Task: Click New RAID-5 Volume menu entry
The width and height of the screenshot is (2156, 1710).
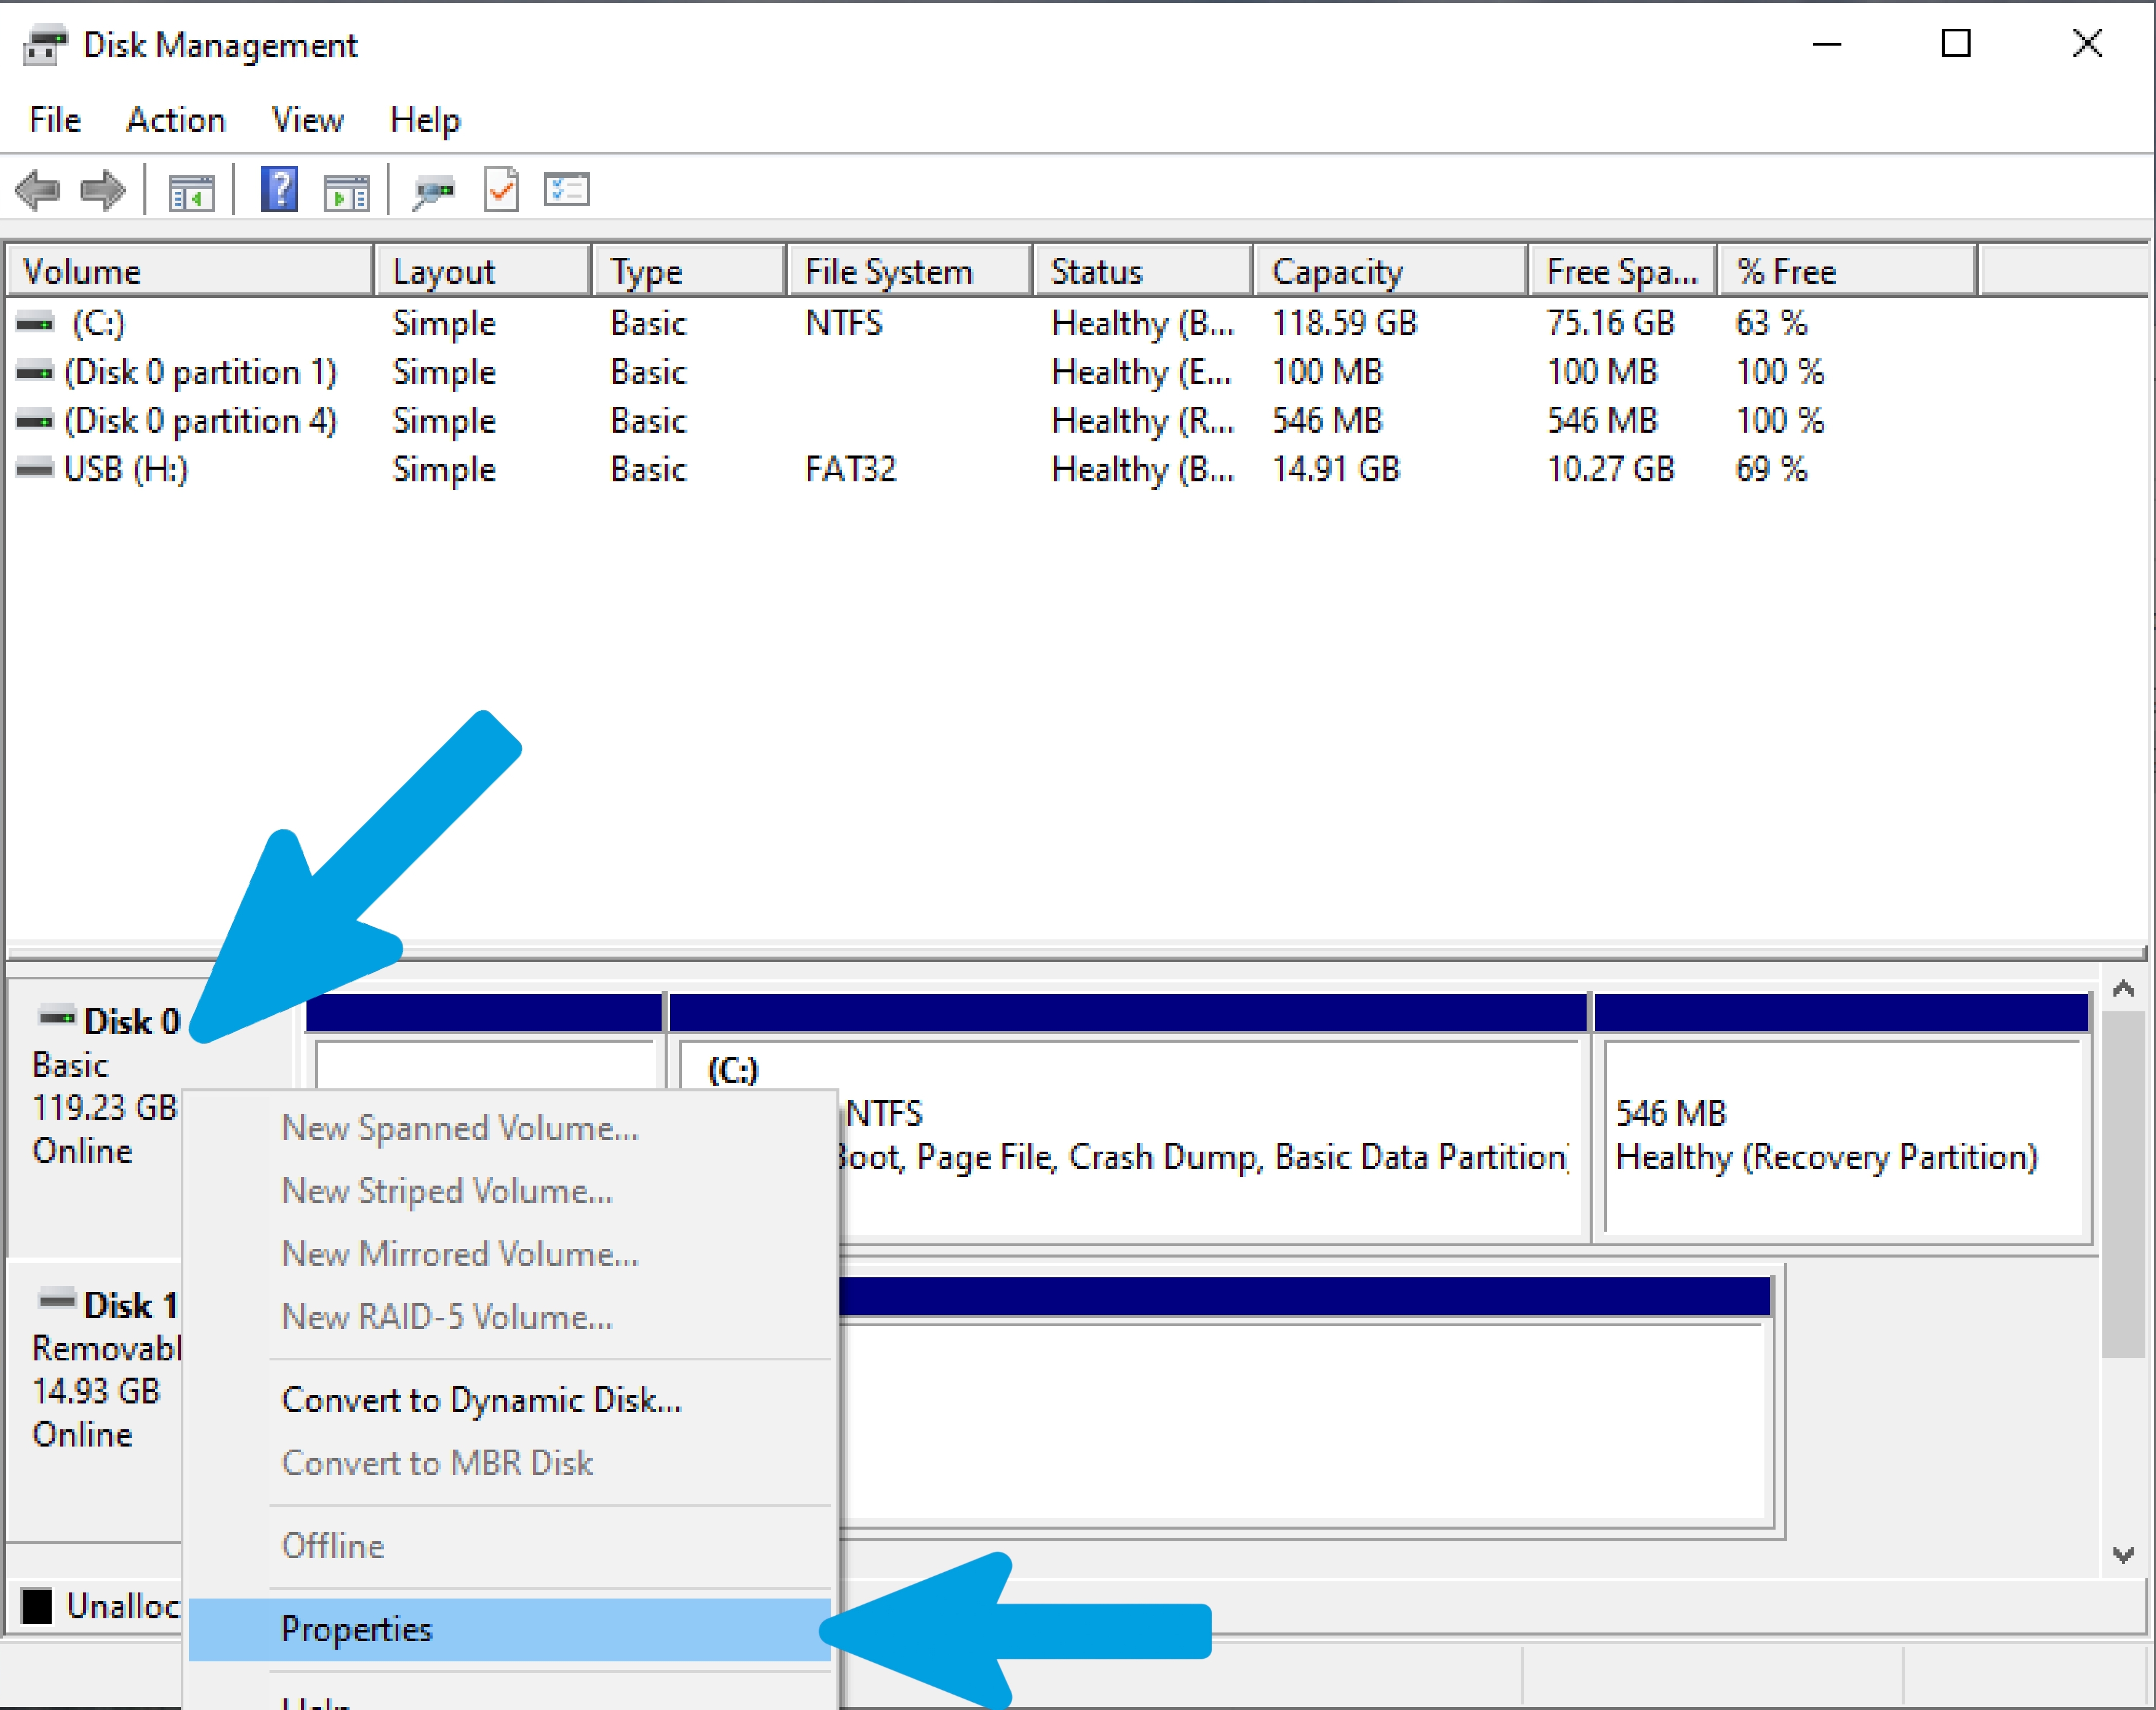Action: point(510,1317)
